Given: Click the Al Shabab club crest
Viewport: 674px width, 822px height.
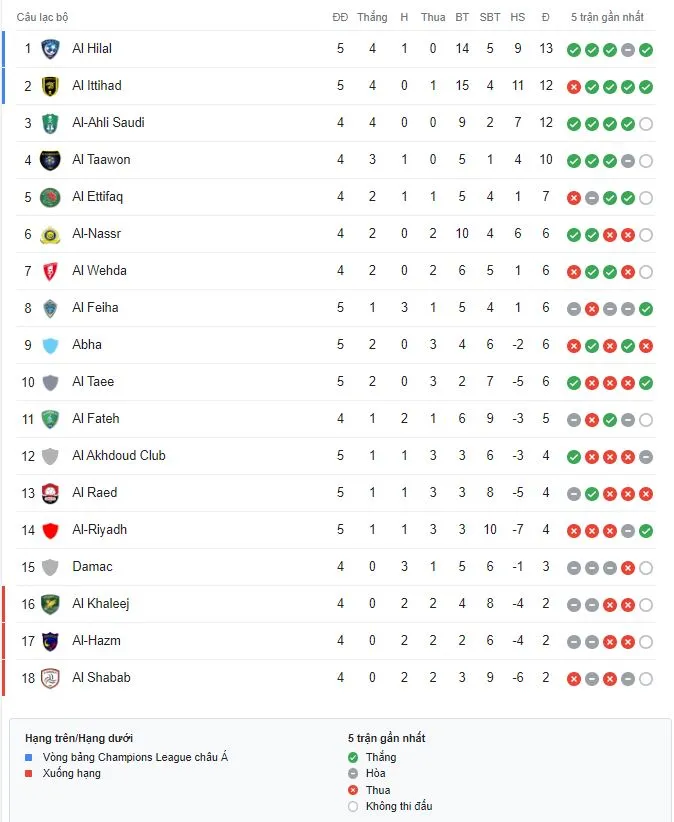Looking at the screenshot, I should 50,678.
